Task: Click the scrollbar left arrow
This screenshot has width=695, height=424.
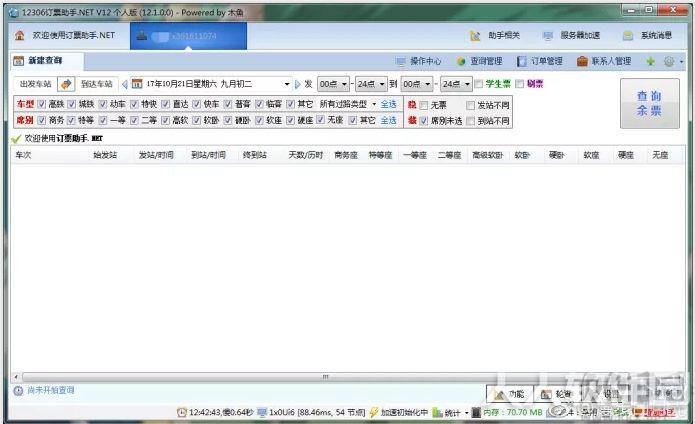Action: point(16,377)
